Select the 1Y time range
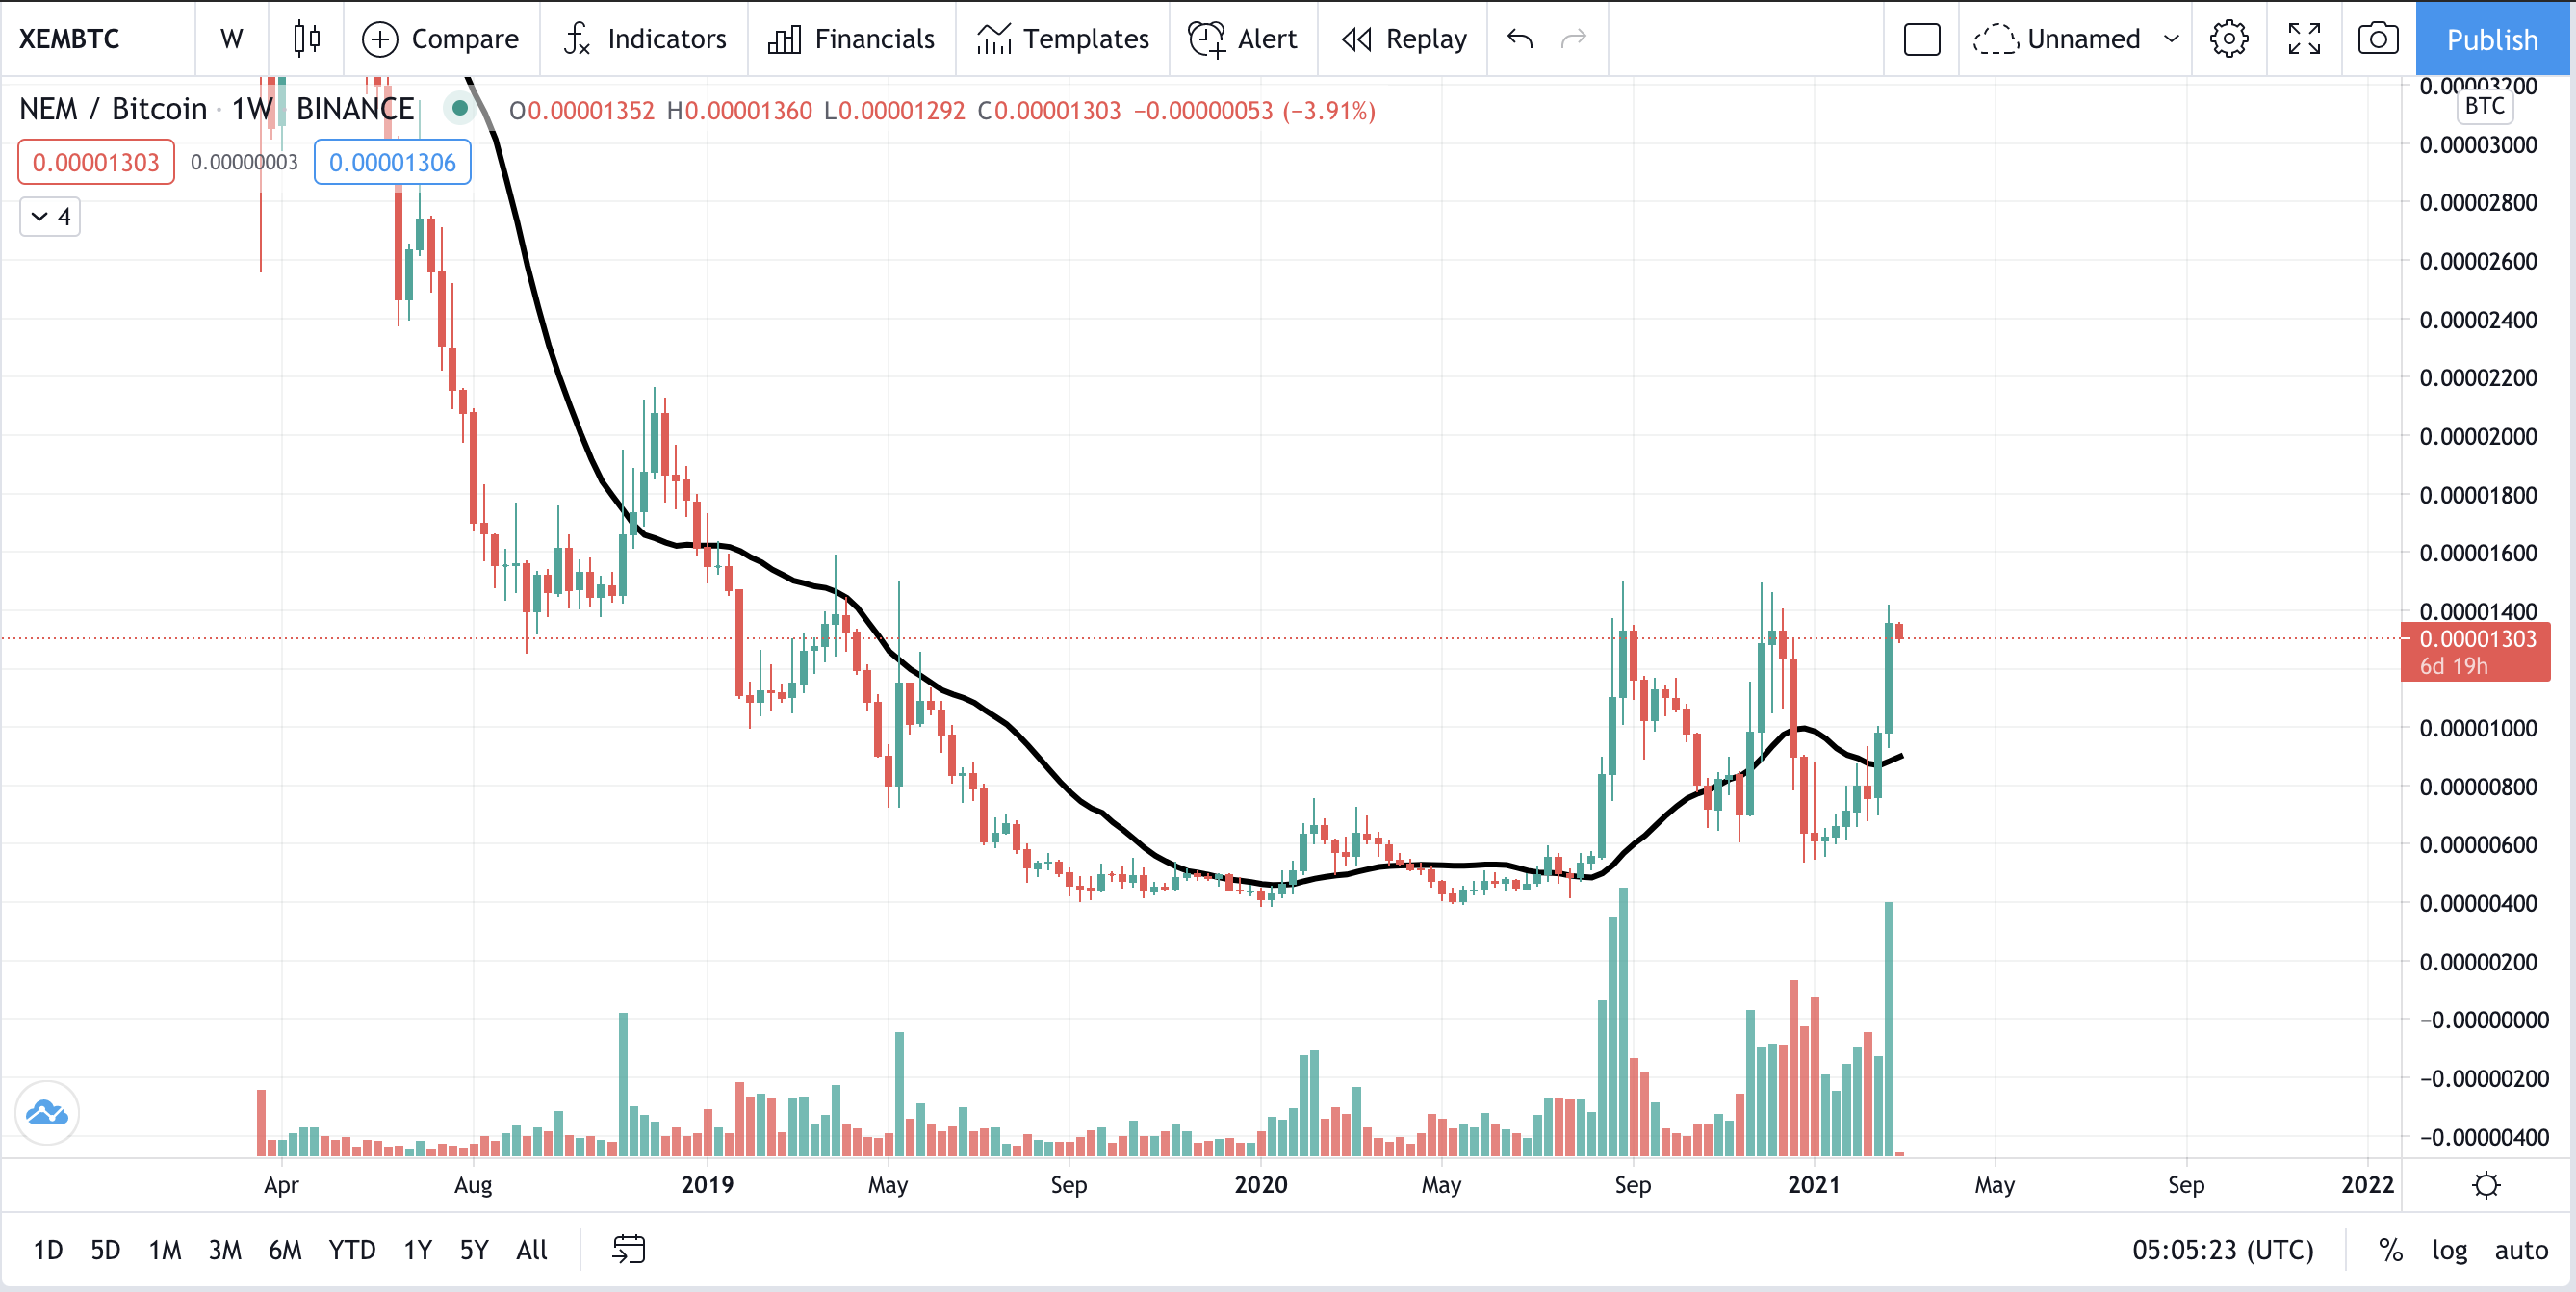 (417, 1250)
